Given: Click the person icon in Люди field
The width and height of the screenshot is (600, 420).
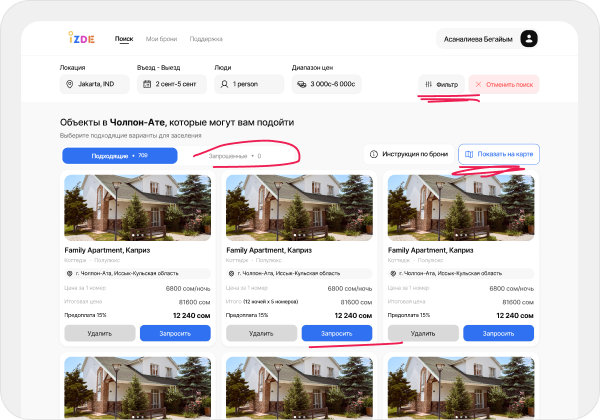Looking at the screenshot, I should point(224,85).
